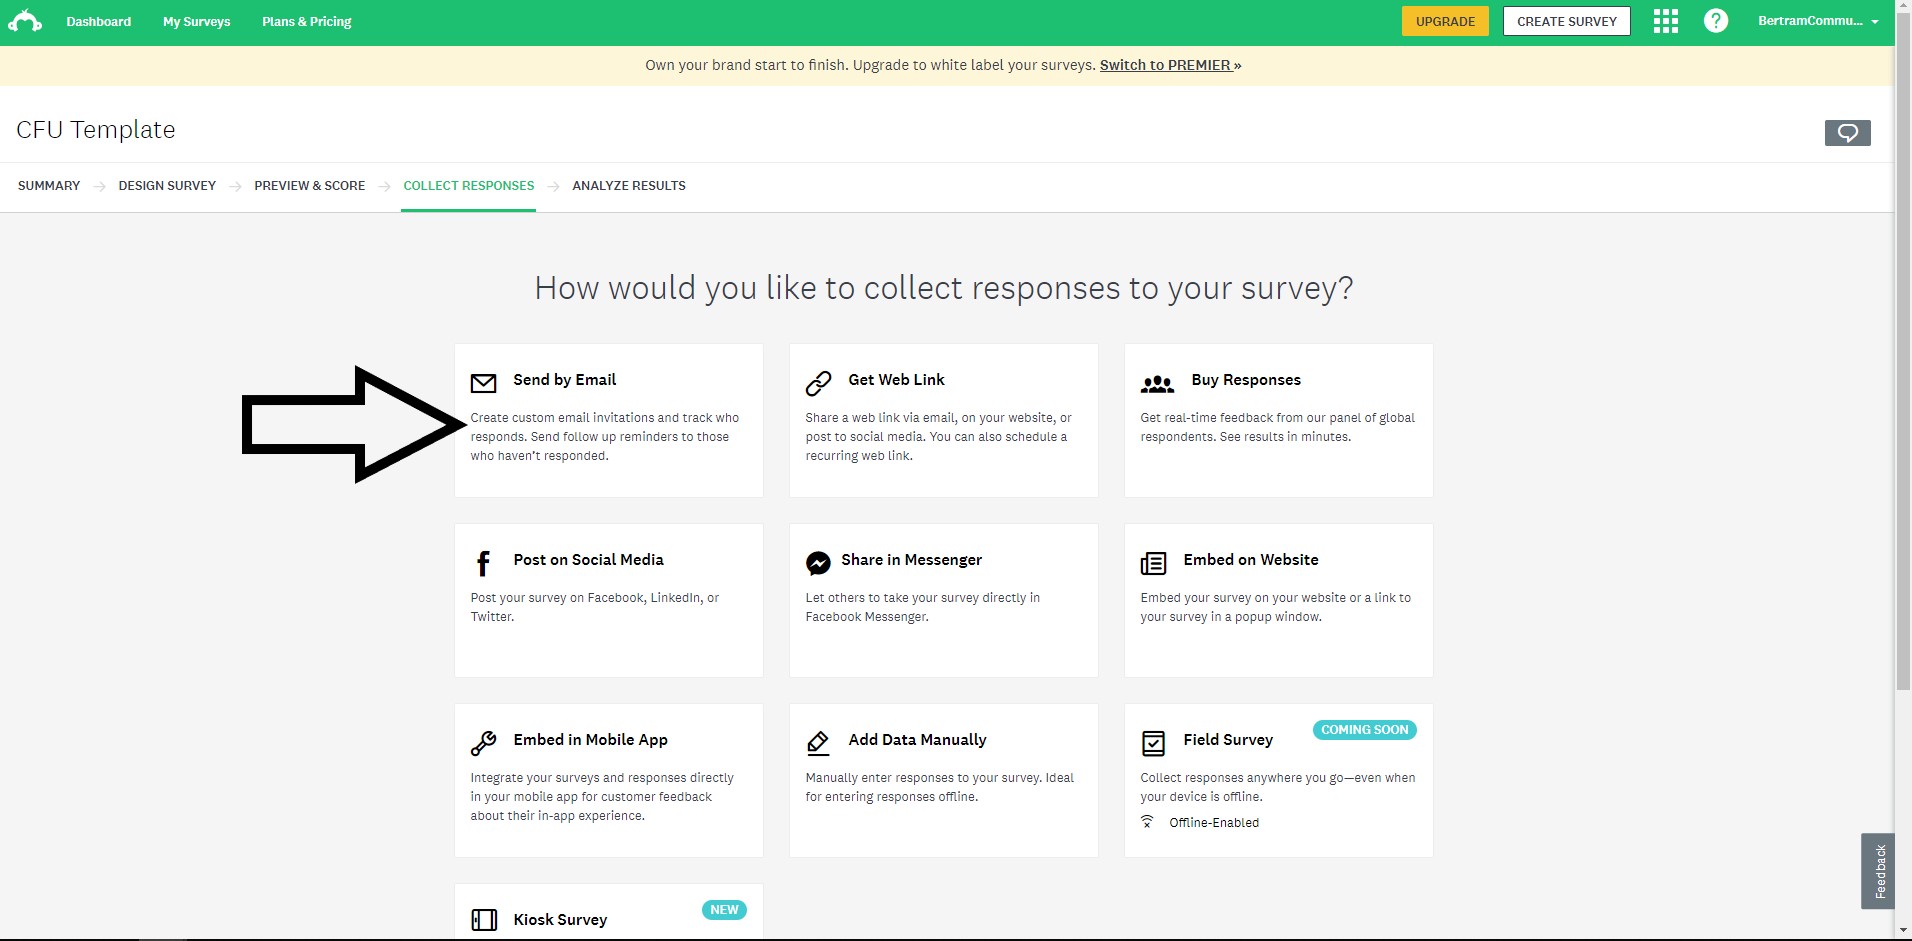This screenshot has width=1912, height=941.
Task: Click the pencil icon for Add Data Manually
Action: [x=818, y=743]
